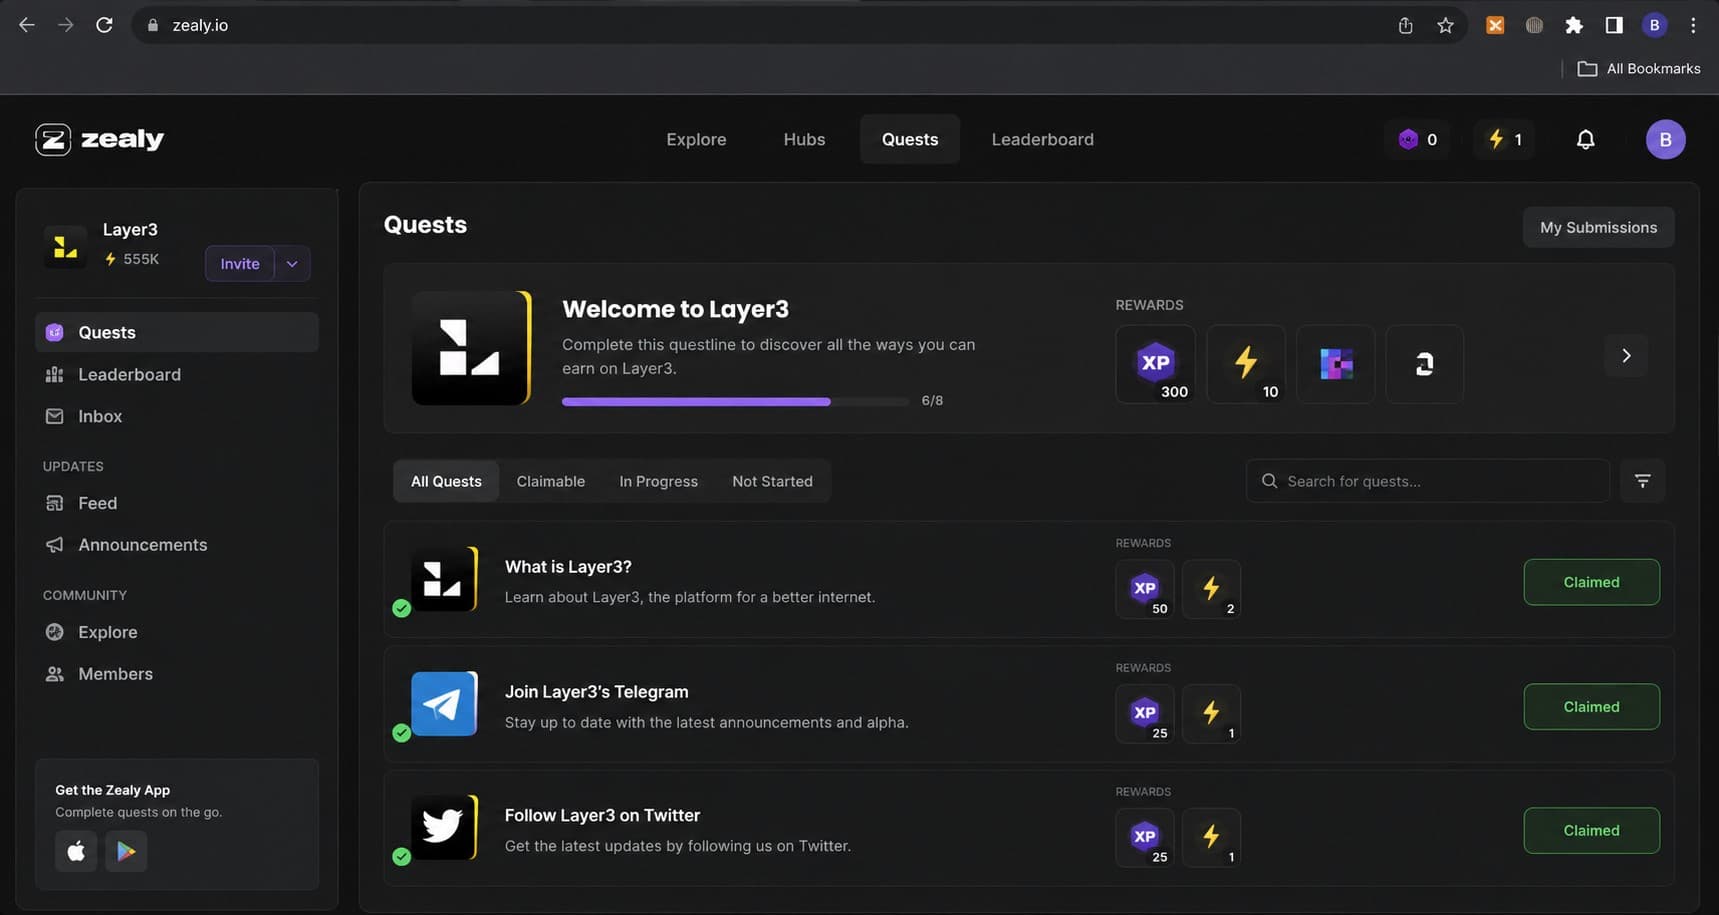
Task: Click the Zealy logo in the header
Action: pyautogui.click(x=100, y=140)
